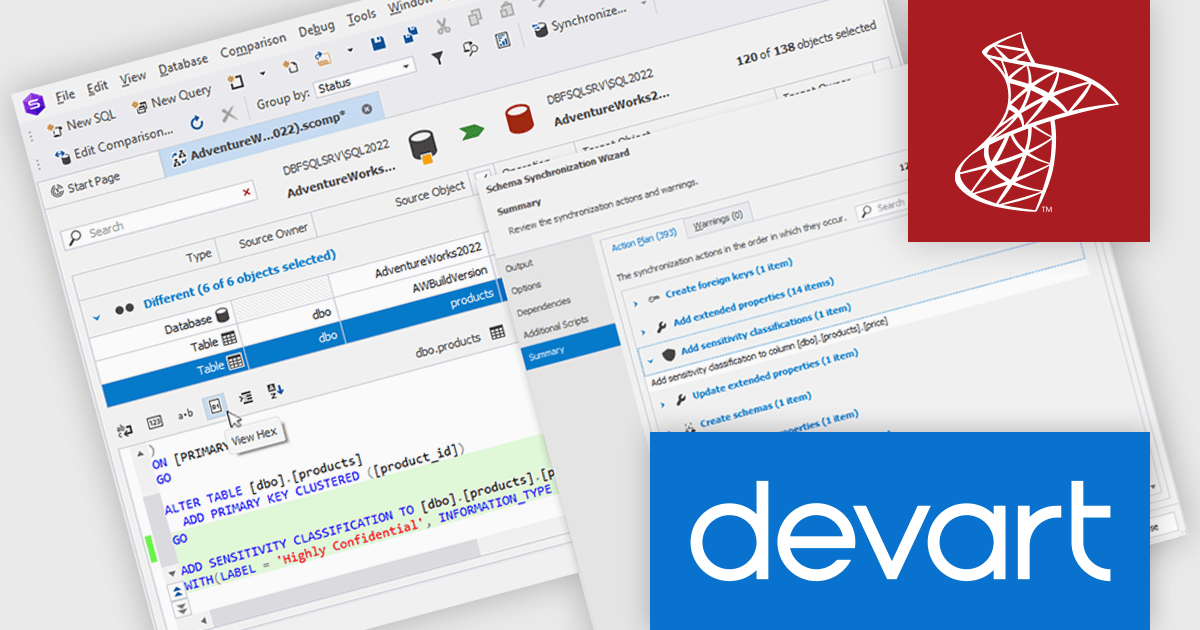Collapse the Different (6 of 6) group

click(x=97, y=316)
